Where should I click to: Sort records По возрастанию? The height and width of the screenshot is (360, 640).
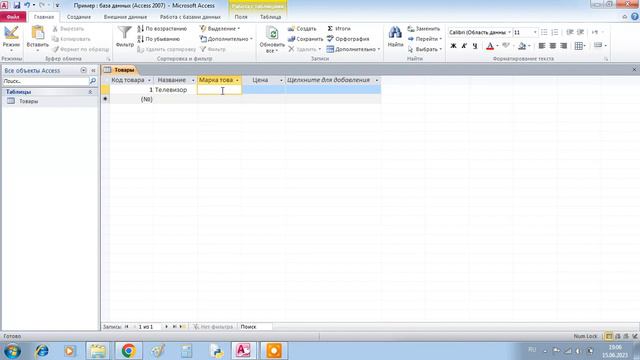click(x=162, y=29)
